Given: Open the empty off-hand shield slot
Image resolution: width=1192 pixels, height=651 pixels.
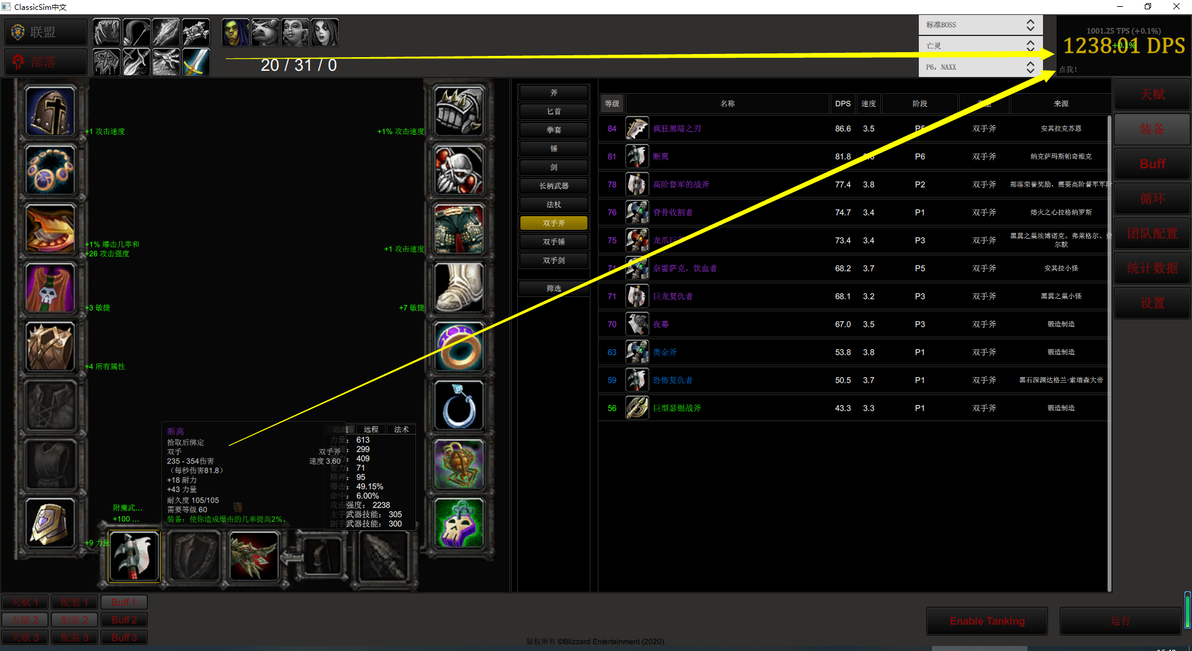Looking at the screenshot, I should pyautogui.click(x=194, y=557).
